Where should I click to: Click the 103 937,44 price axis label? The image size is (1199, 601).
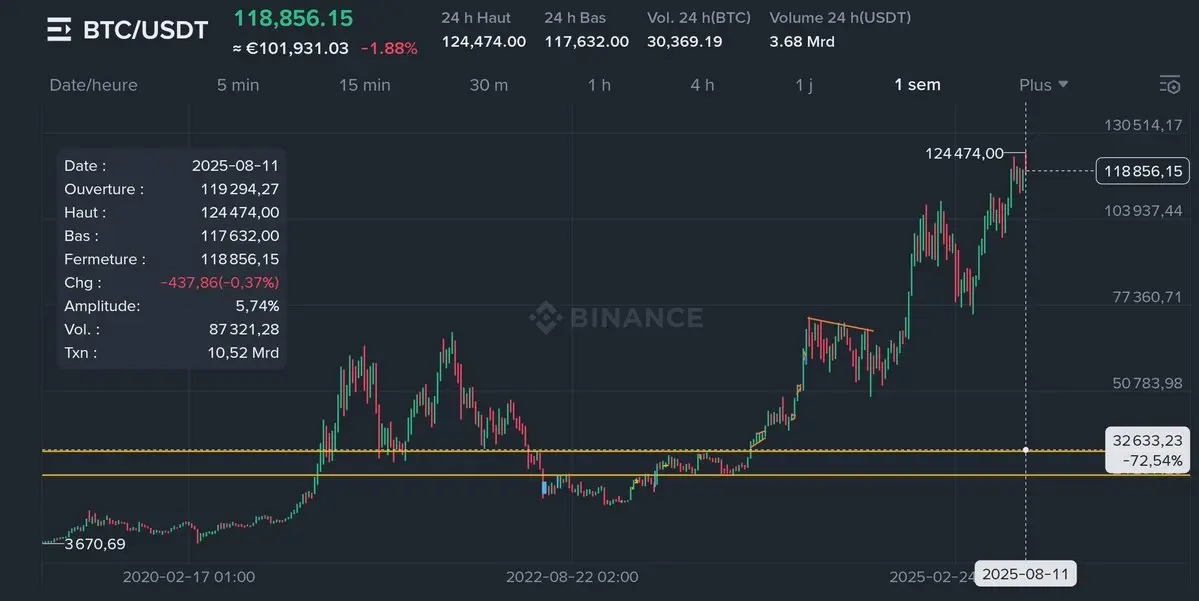1143,211
